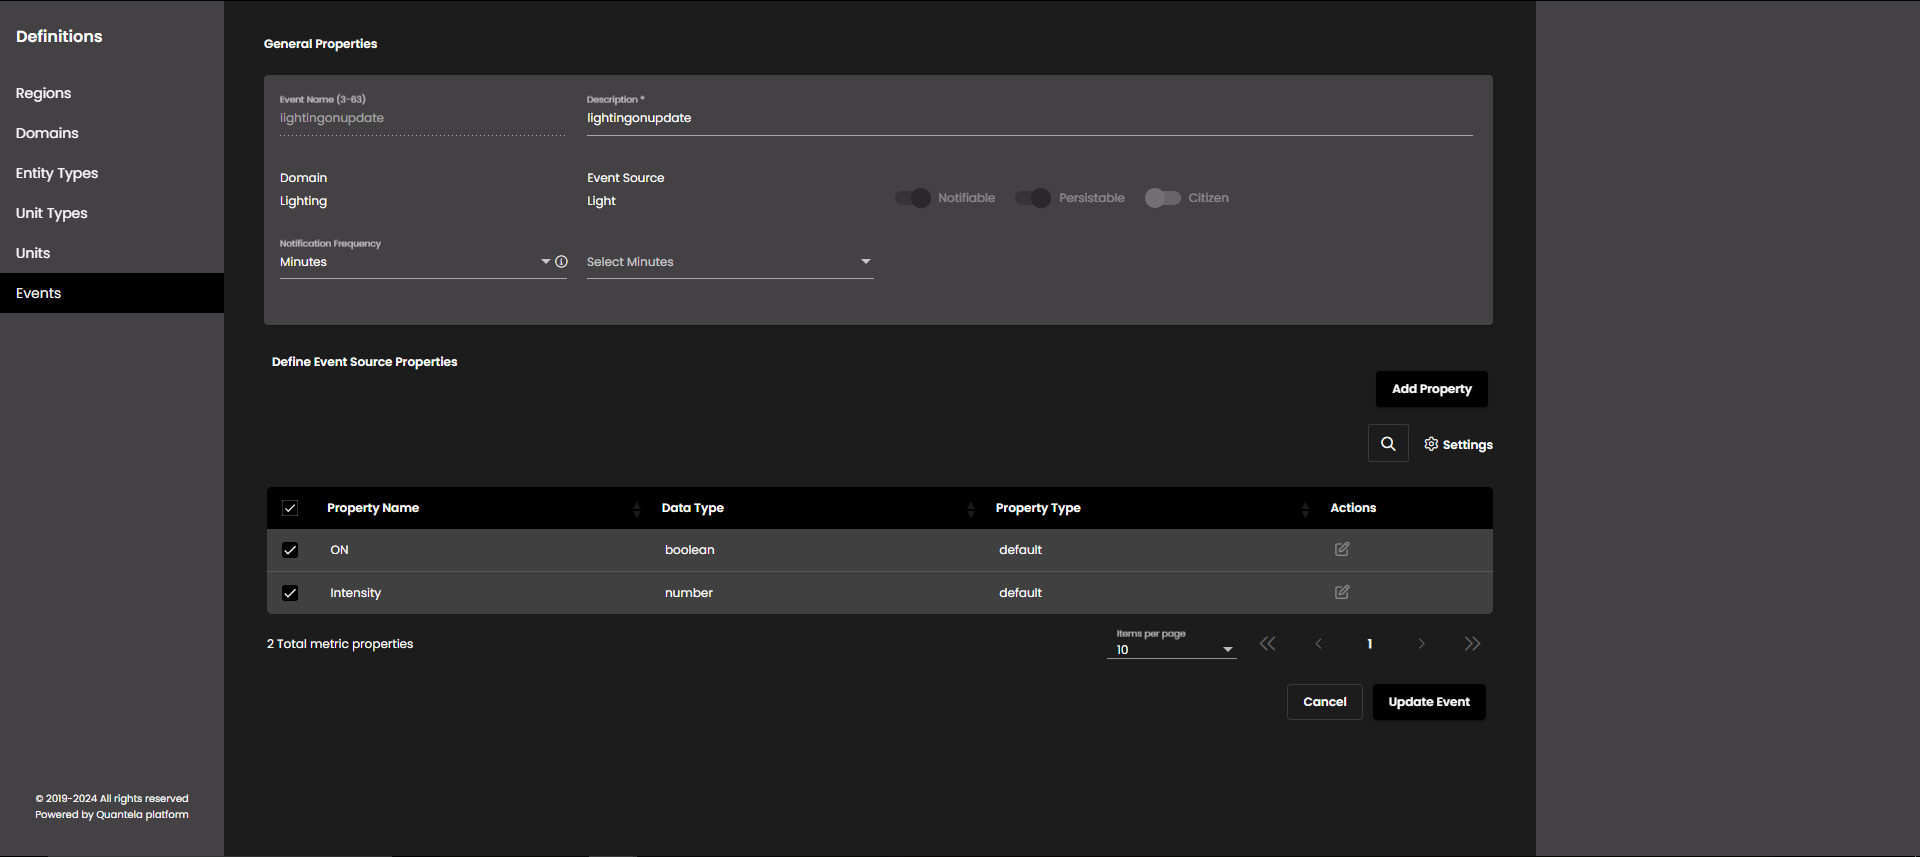Image resolution: width=1920 pixels, height=857 pixels.
Task: Open the Select Minutes dropdown
Action: tap(730, 262)
